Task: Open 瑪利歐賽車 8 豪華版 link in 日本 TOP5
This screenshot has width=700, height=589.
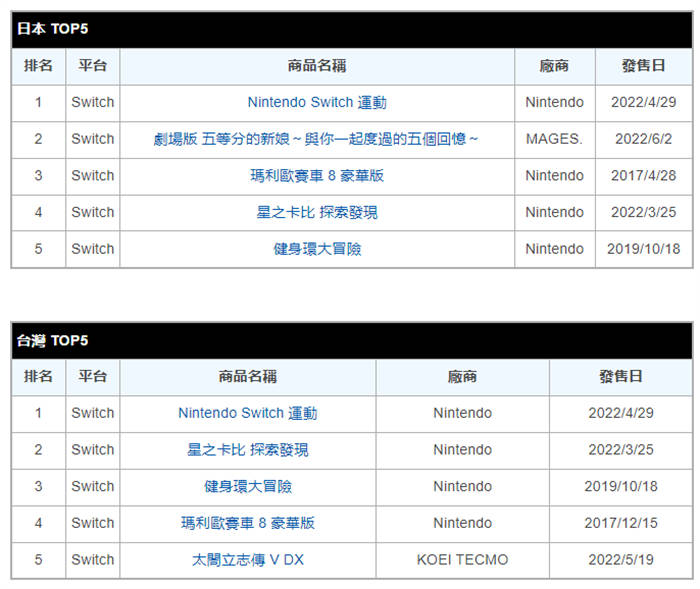Action: click(317, 175)
